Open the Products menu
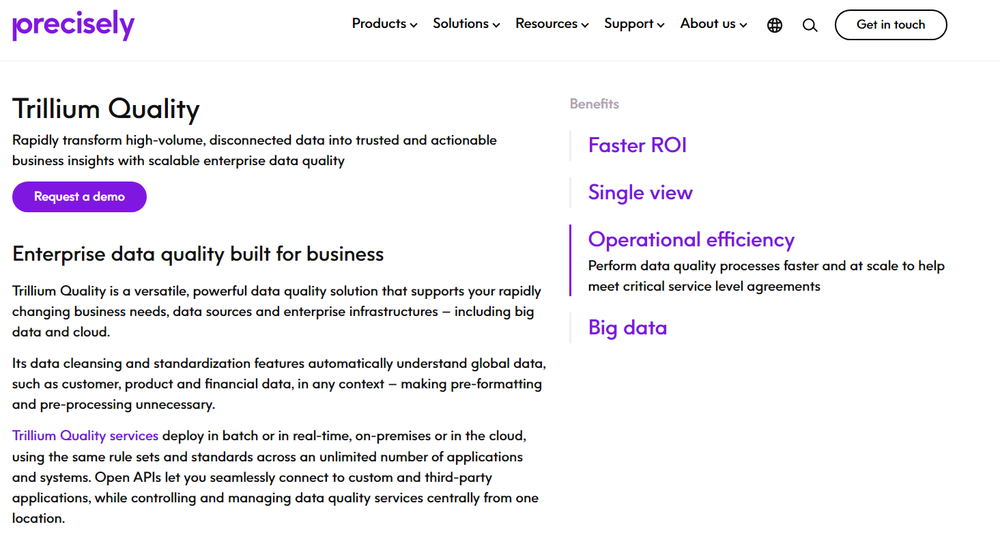 click(385, 24)
